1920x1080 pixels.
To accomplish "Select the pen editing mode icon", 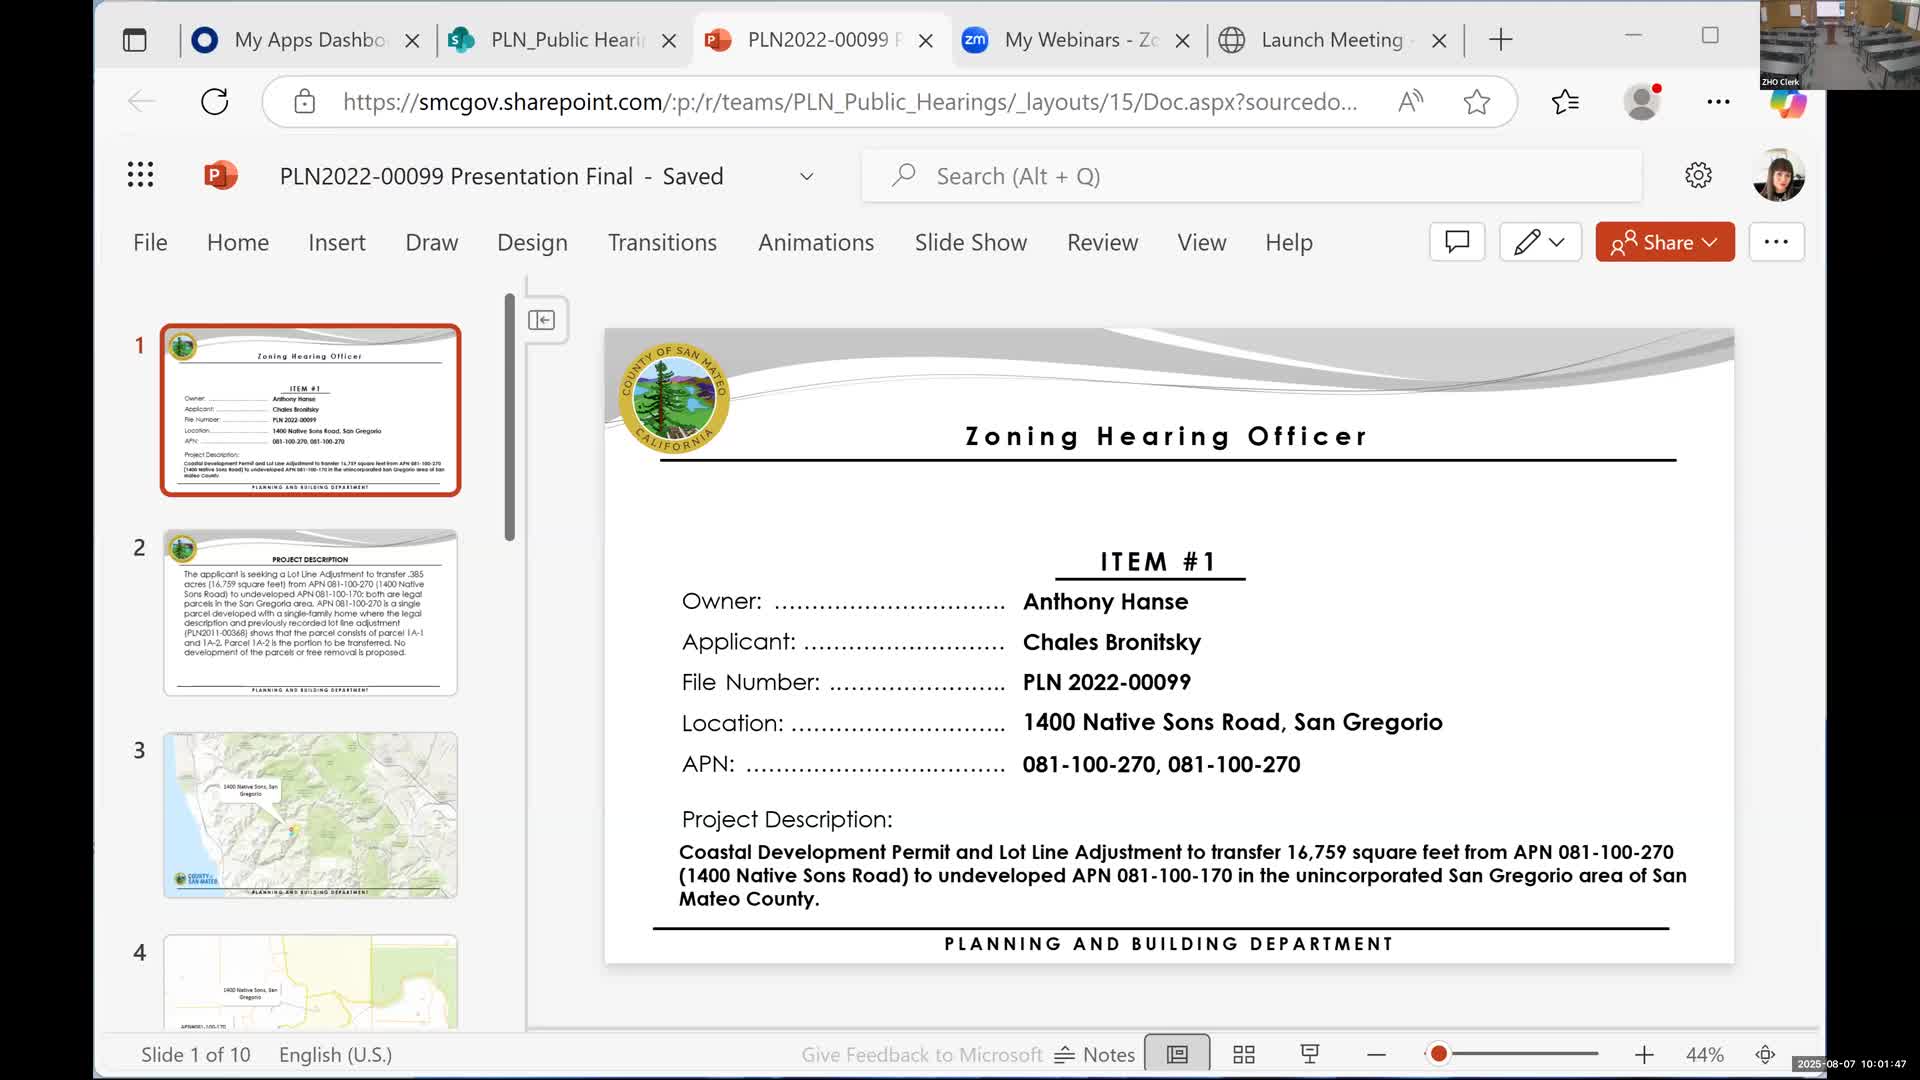I will click(1529, 241).
